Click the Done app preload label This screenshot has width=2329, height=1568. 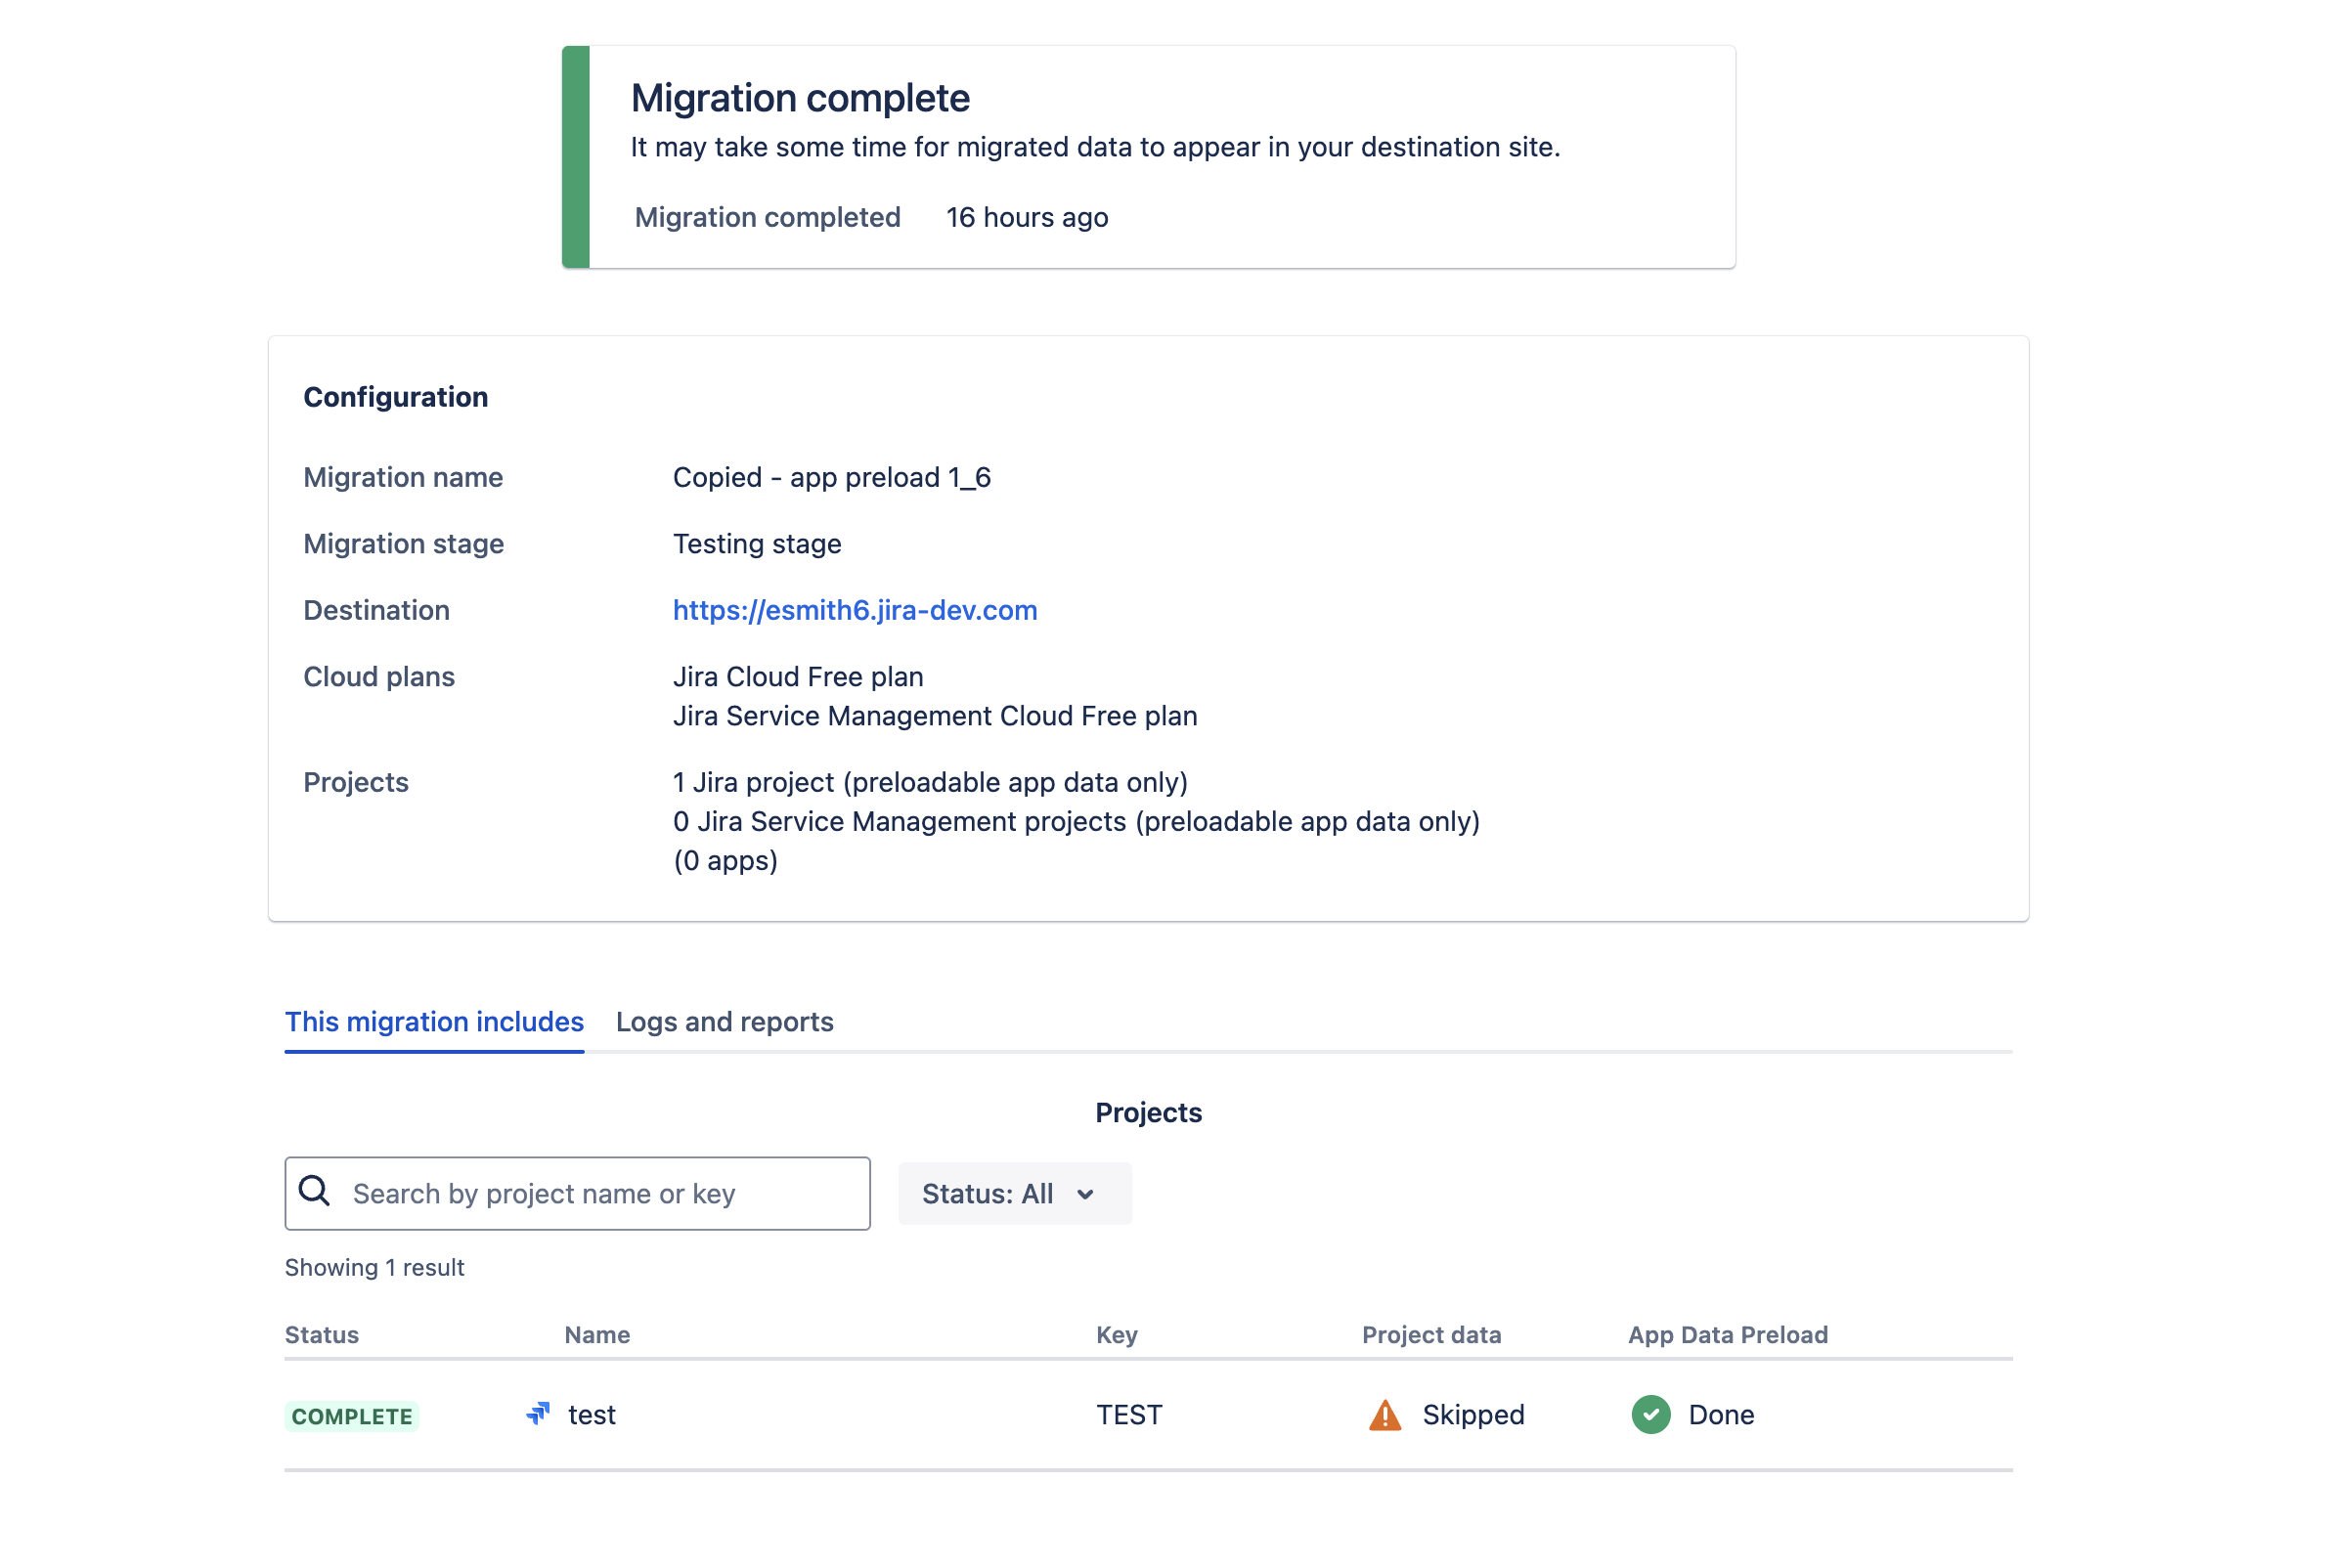(1720, 1414)
